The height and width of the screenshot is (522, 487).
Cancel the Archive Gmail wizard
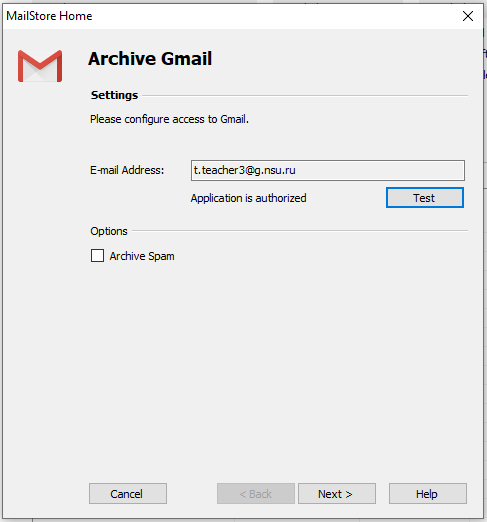point(128,494)
